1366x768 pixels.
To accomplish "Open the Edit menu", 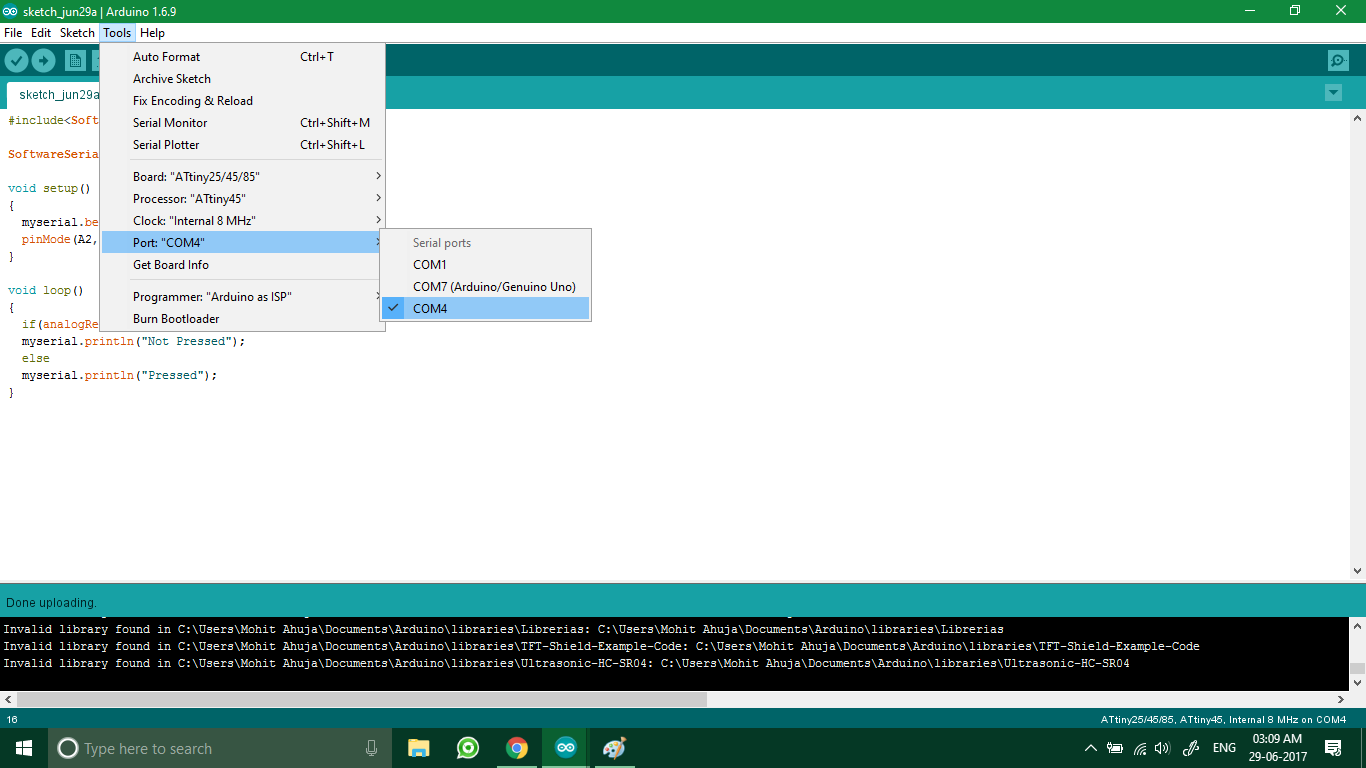I will (x=41, y=33).
